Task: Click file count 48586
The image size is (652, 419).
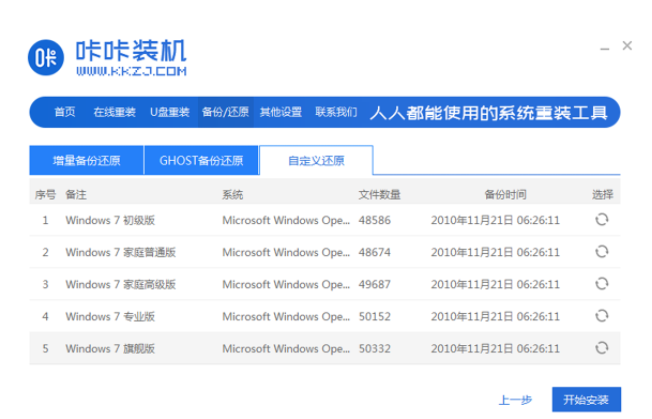Action: [x=375, y=220]
